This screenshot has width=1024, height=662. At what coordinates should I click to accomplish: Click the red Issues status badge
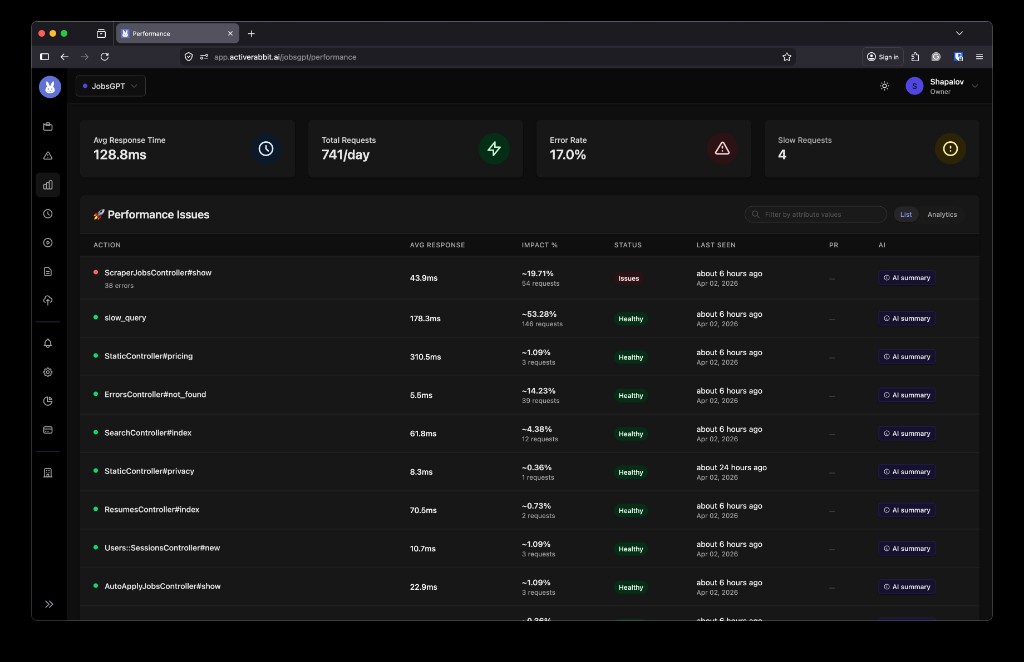(629, 278)
